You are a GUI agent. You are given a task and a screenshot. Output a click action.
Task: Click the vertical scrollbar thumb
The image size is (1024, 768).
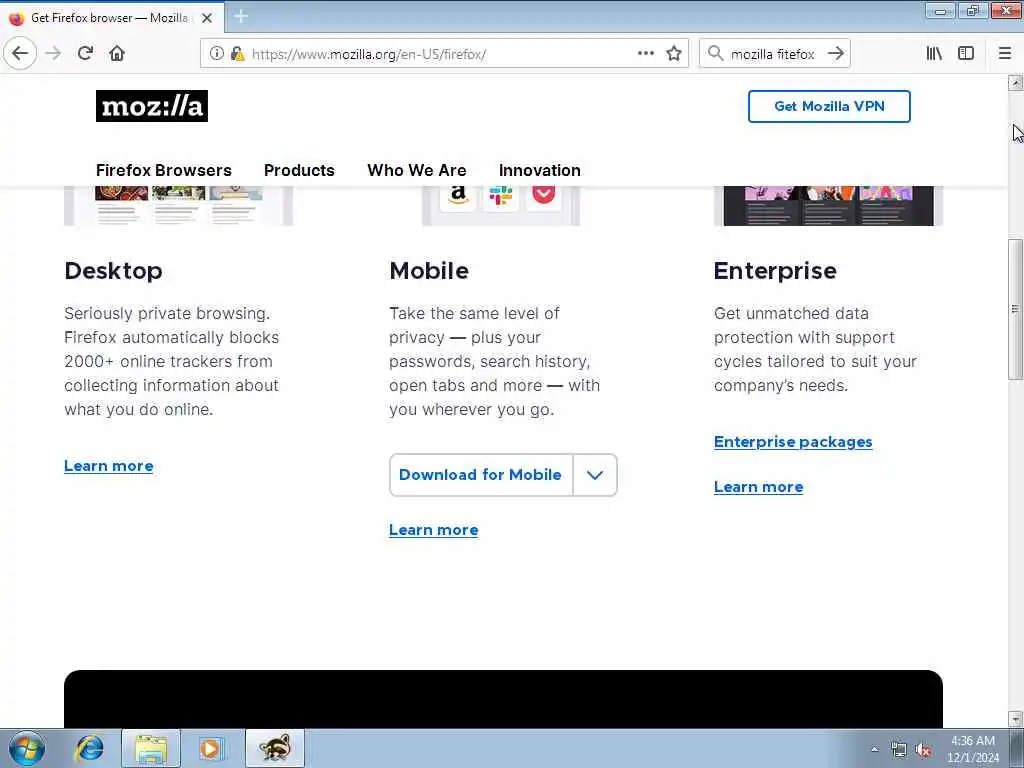pyautogui.click(x=1015, y=309)
